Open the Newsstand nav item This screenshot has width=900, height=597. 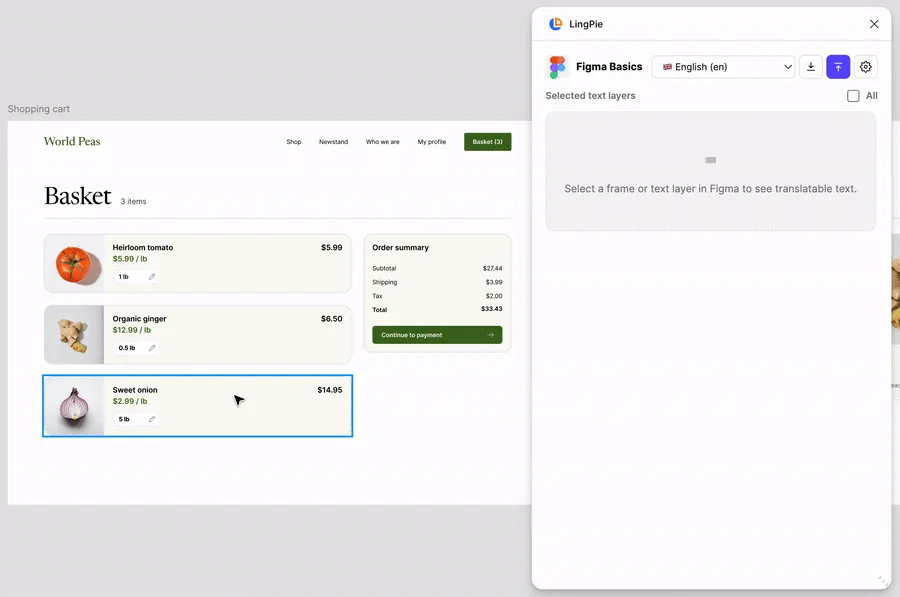tap(333, 142)
